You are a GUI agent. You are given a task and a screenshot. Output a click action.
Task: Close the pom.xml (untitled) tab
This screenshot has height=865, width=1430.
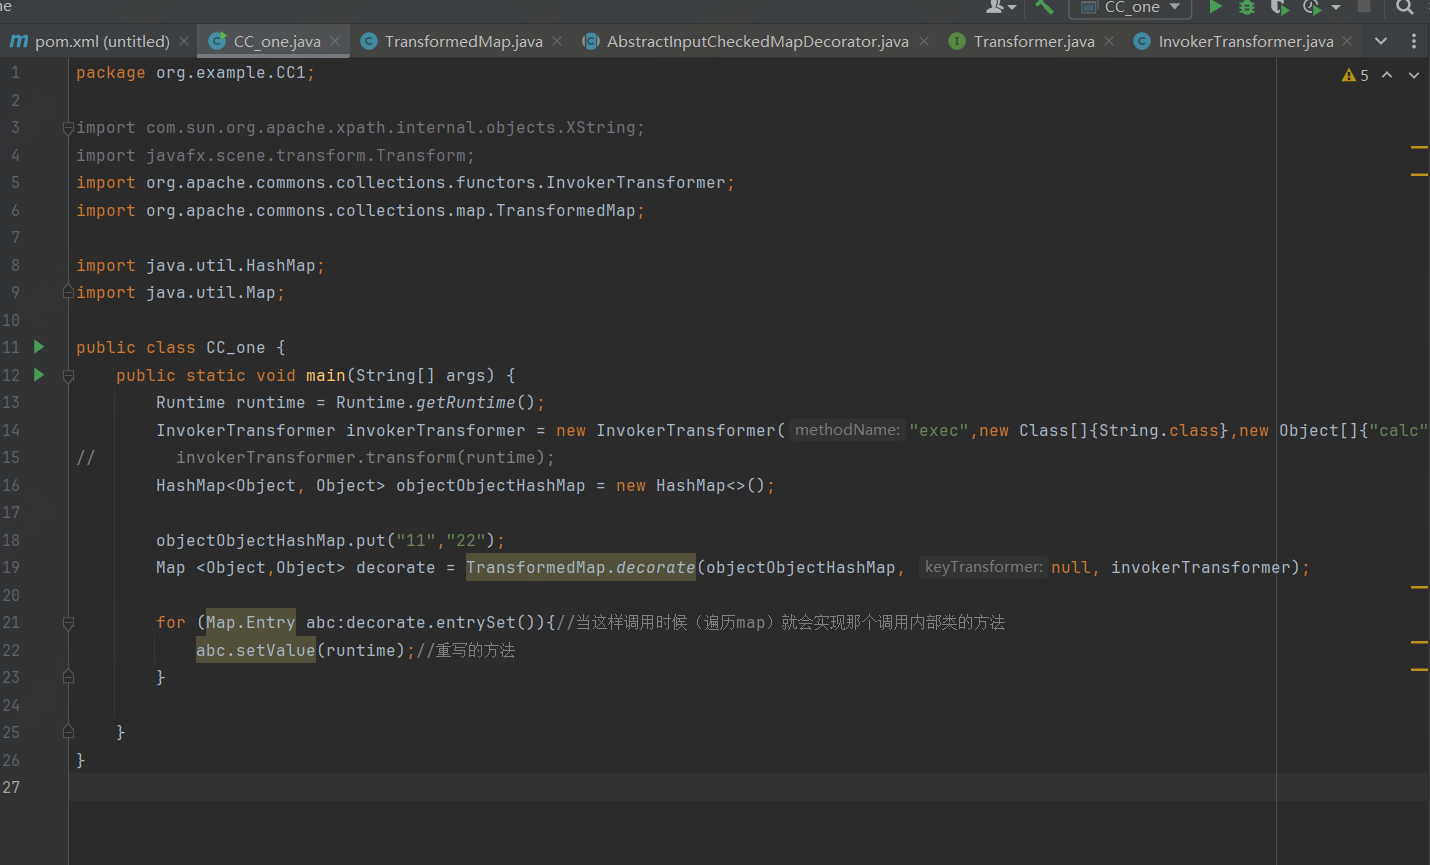click(184, 41)
